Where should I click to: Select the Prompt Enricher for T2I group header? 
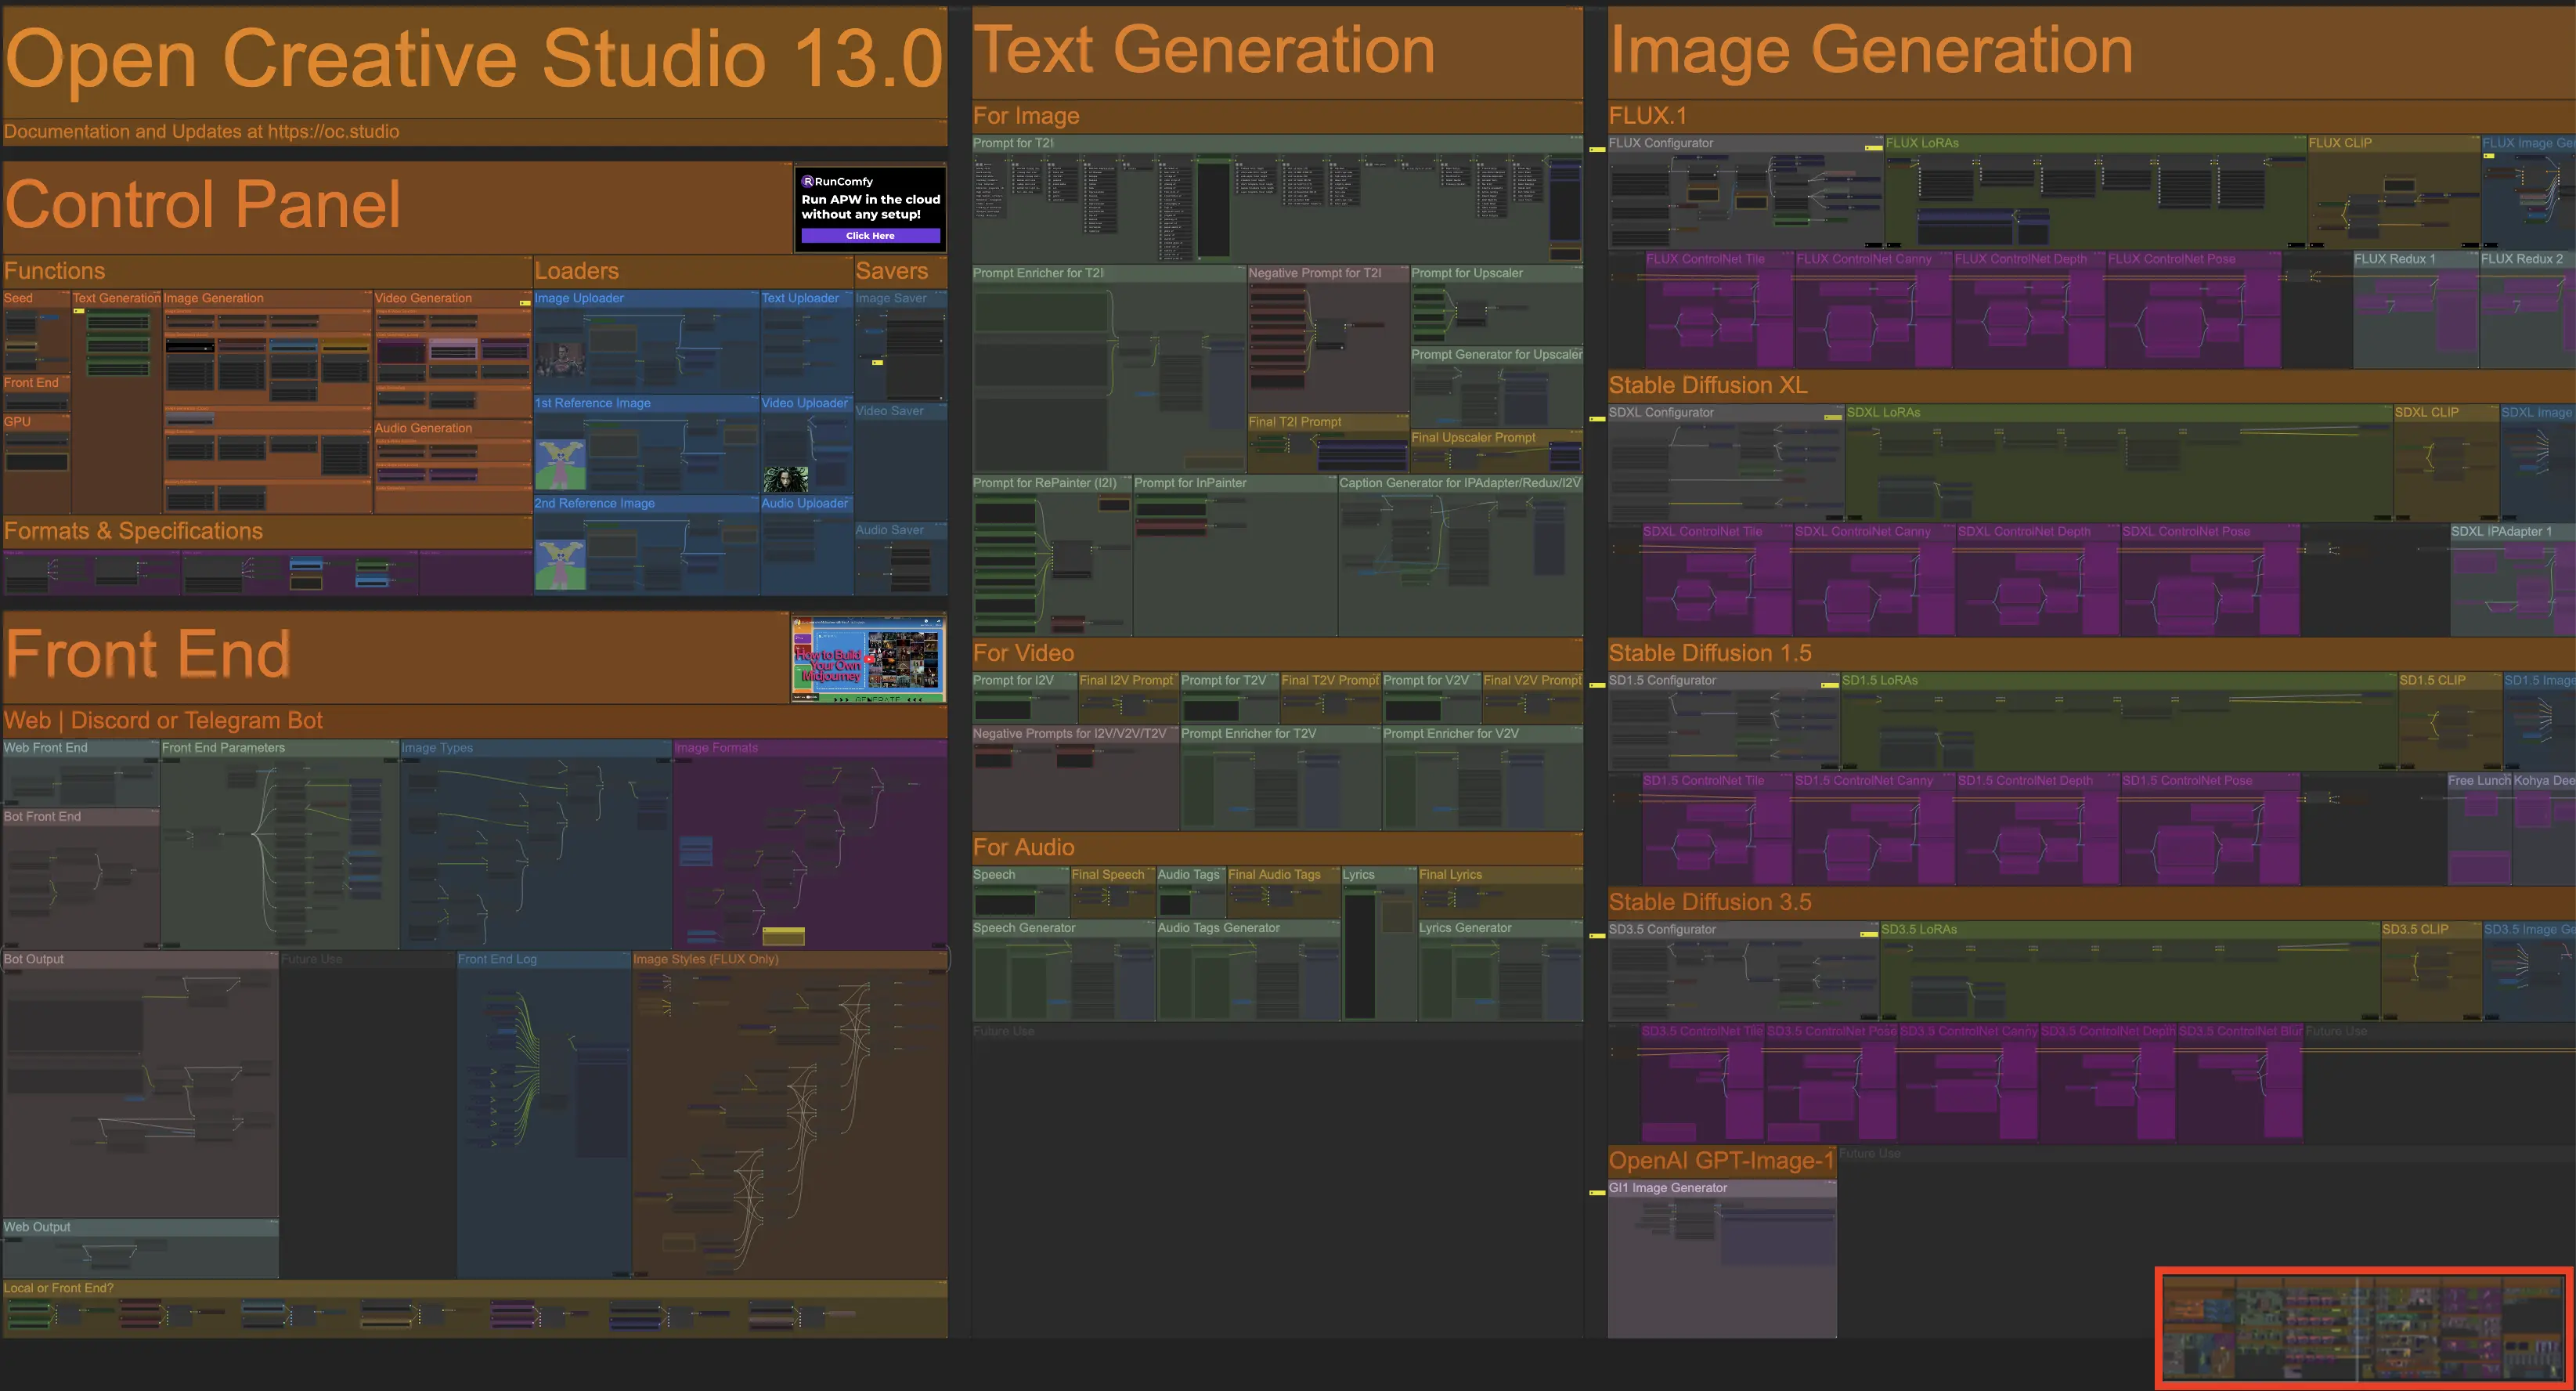point(1038,273)
